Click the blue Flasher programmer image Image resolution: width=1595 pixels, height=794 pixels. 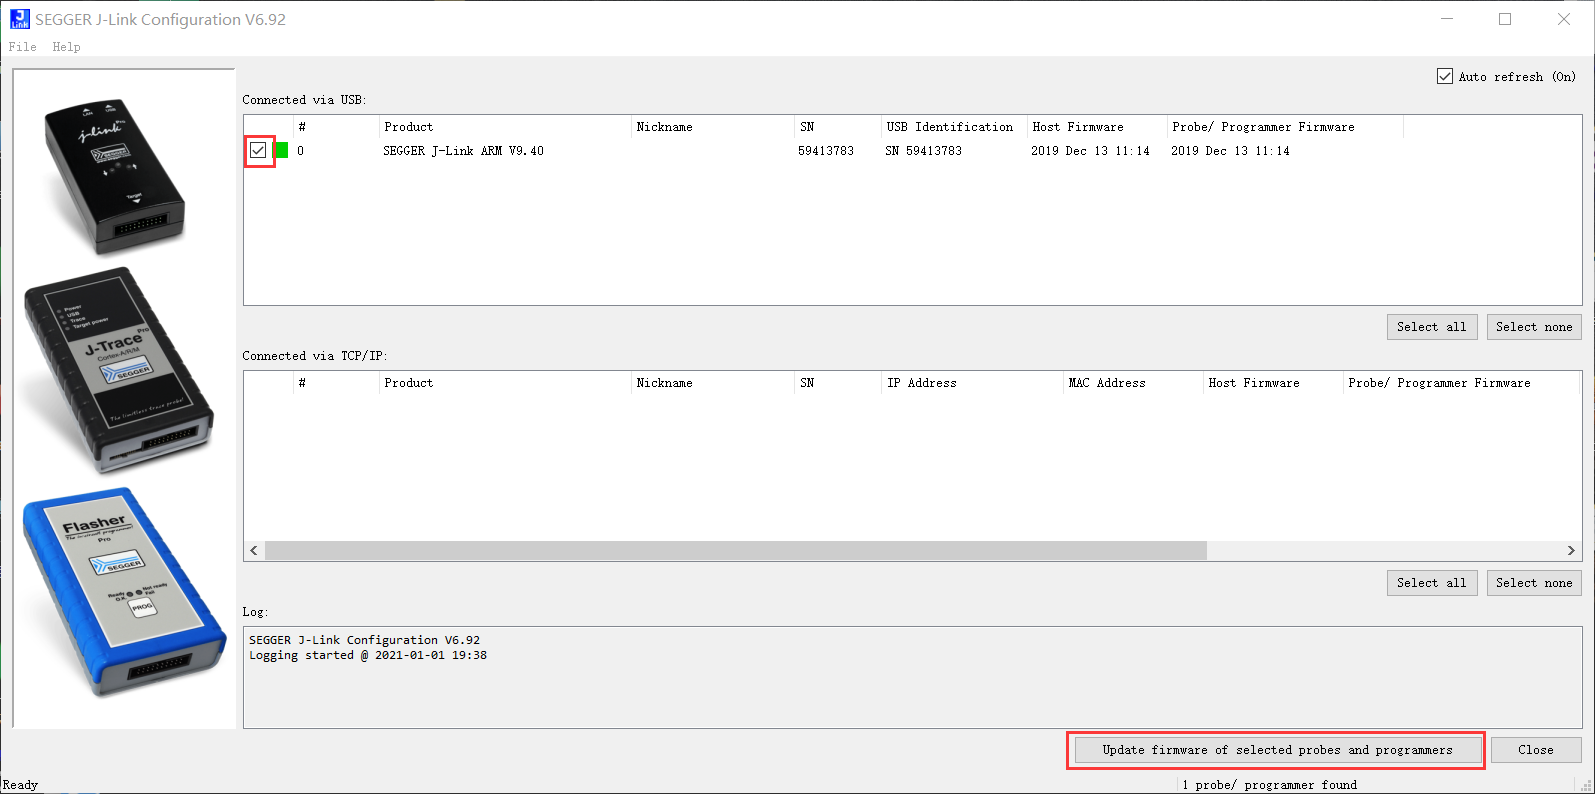(124, 592)
